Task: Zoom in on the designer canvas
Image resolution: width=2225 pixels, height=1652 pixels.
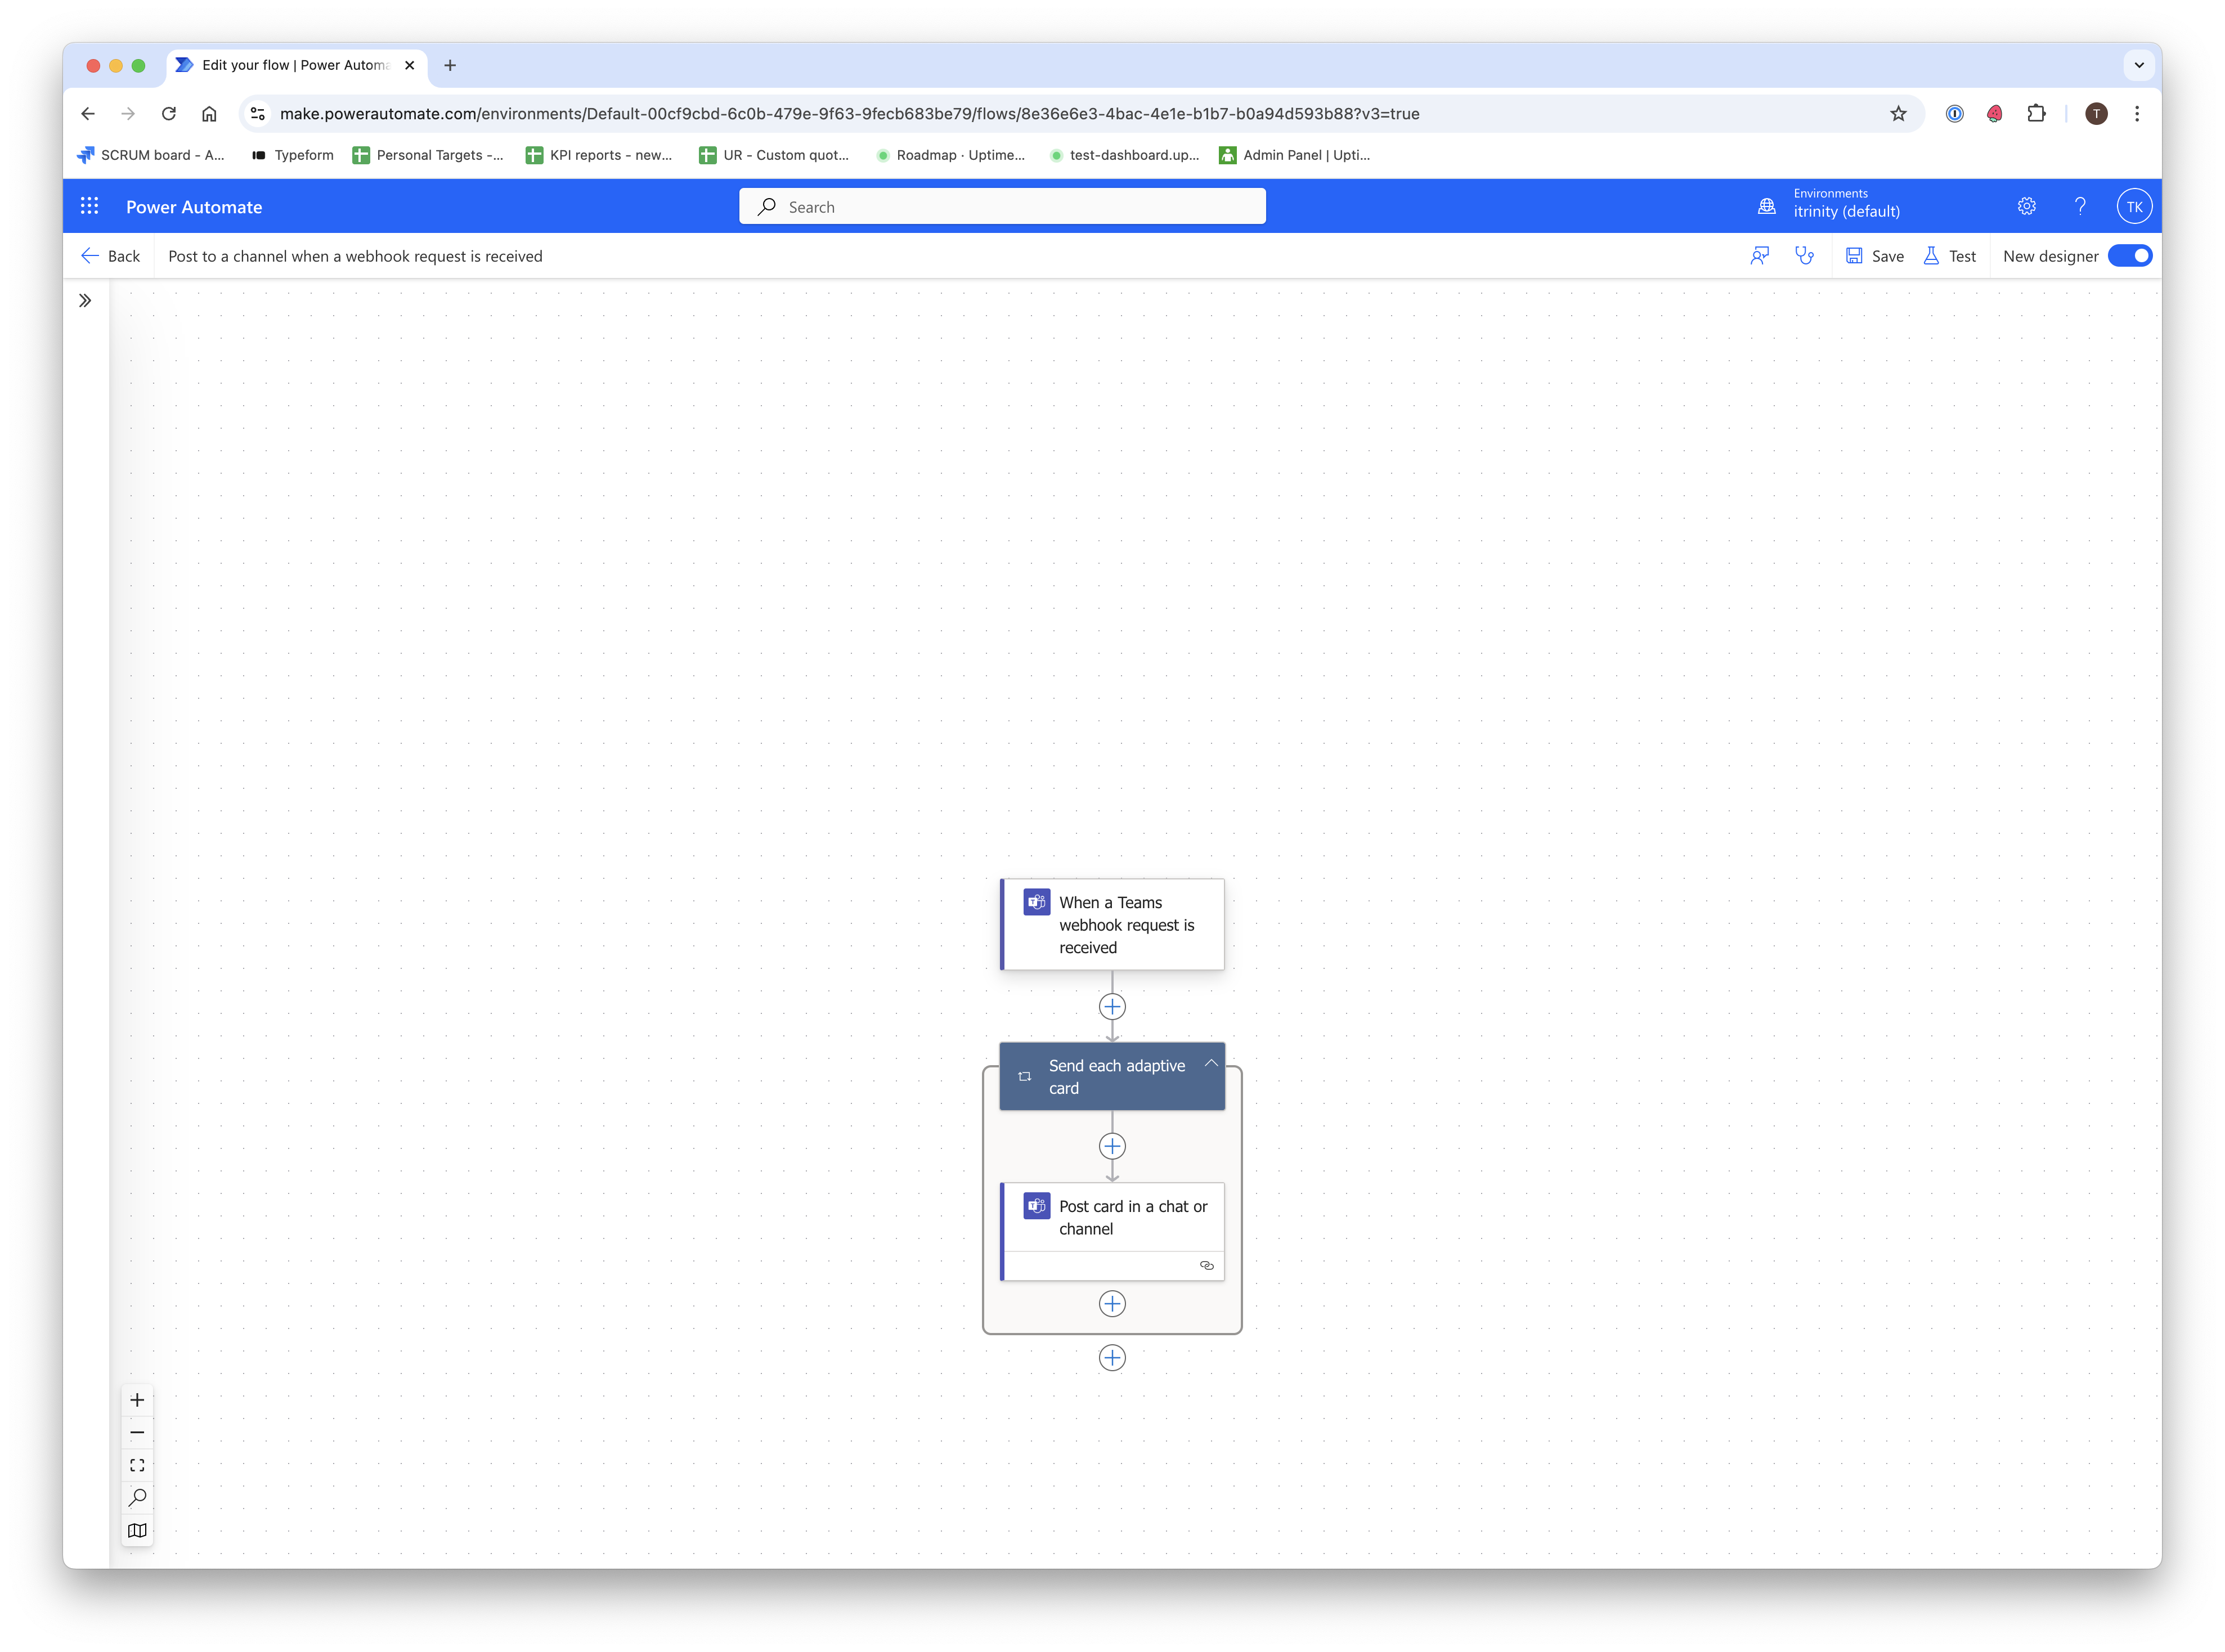Action: (x=137, y=1400)
